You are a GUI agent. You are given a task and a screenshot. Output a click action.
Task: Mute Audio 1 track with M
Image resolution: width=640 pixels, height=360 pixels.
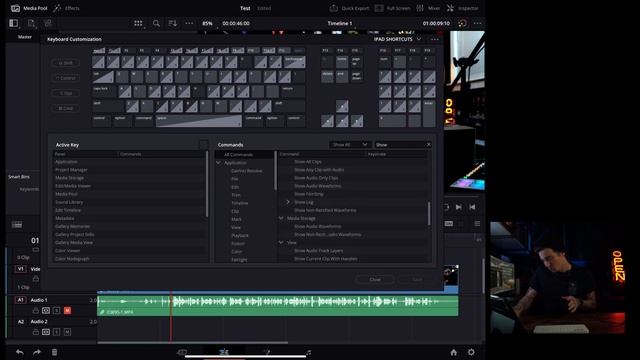[x=67, y=311]
